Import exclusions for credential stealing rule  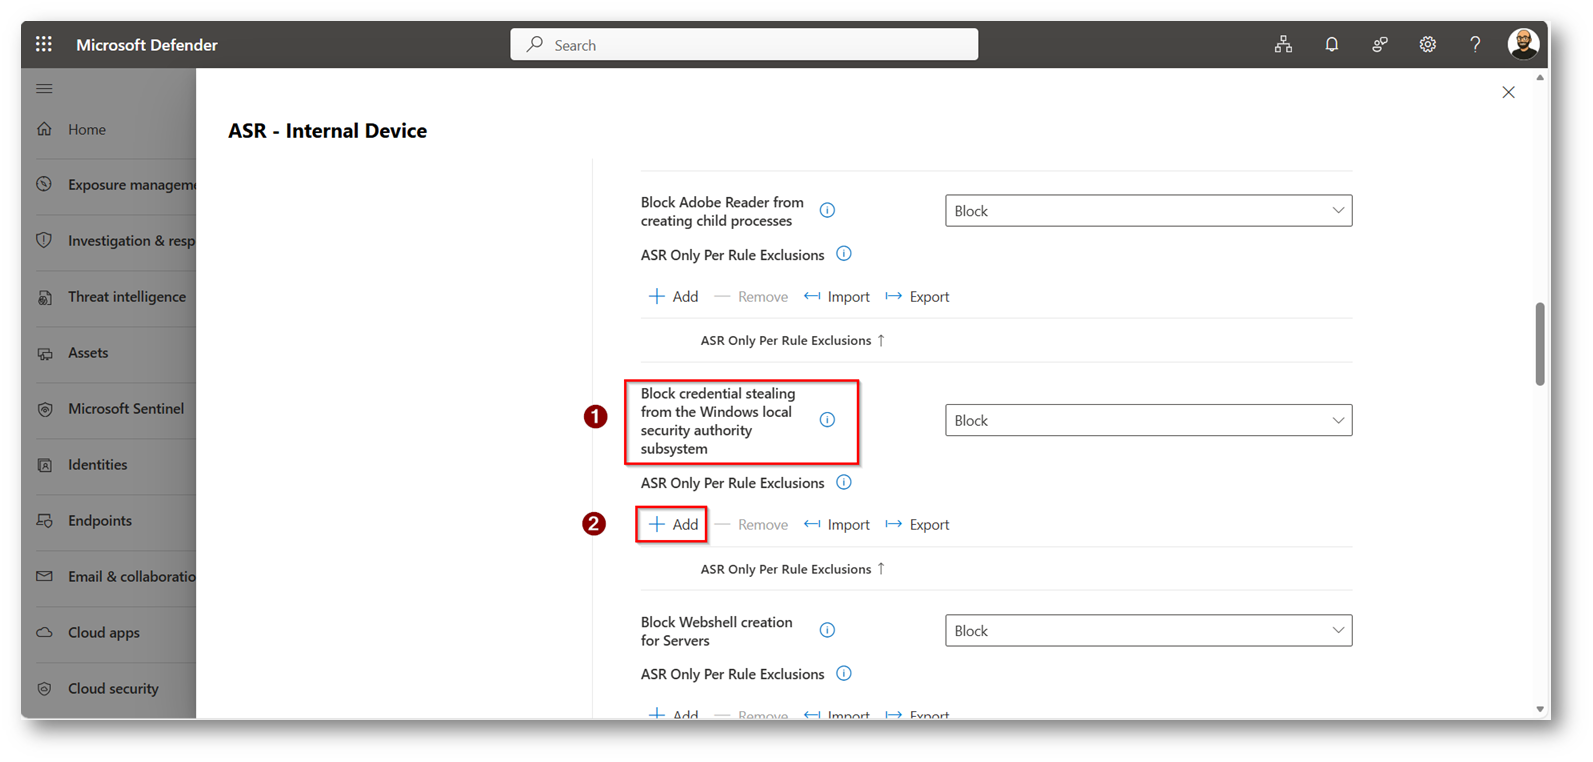tap(837, 525)
